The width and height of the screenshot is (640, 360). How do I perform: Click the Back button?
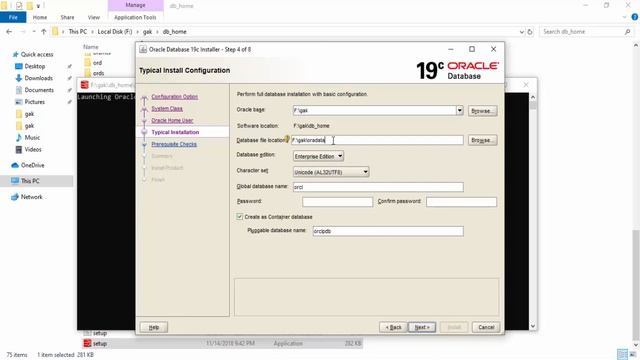pyautogui.click(x=393, y=327)
